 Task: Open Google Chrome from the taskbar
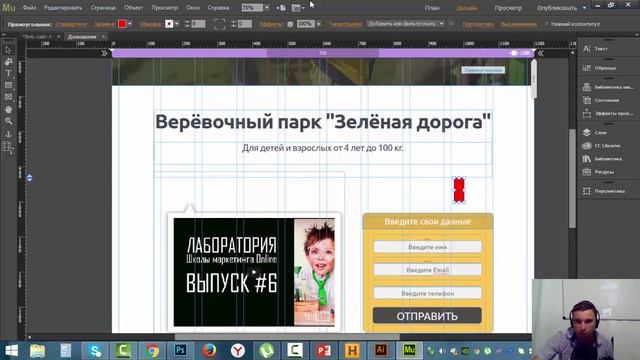point(153,350)
